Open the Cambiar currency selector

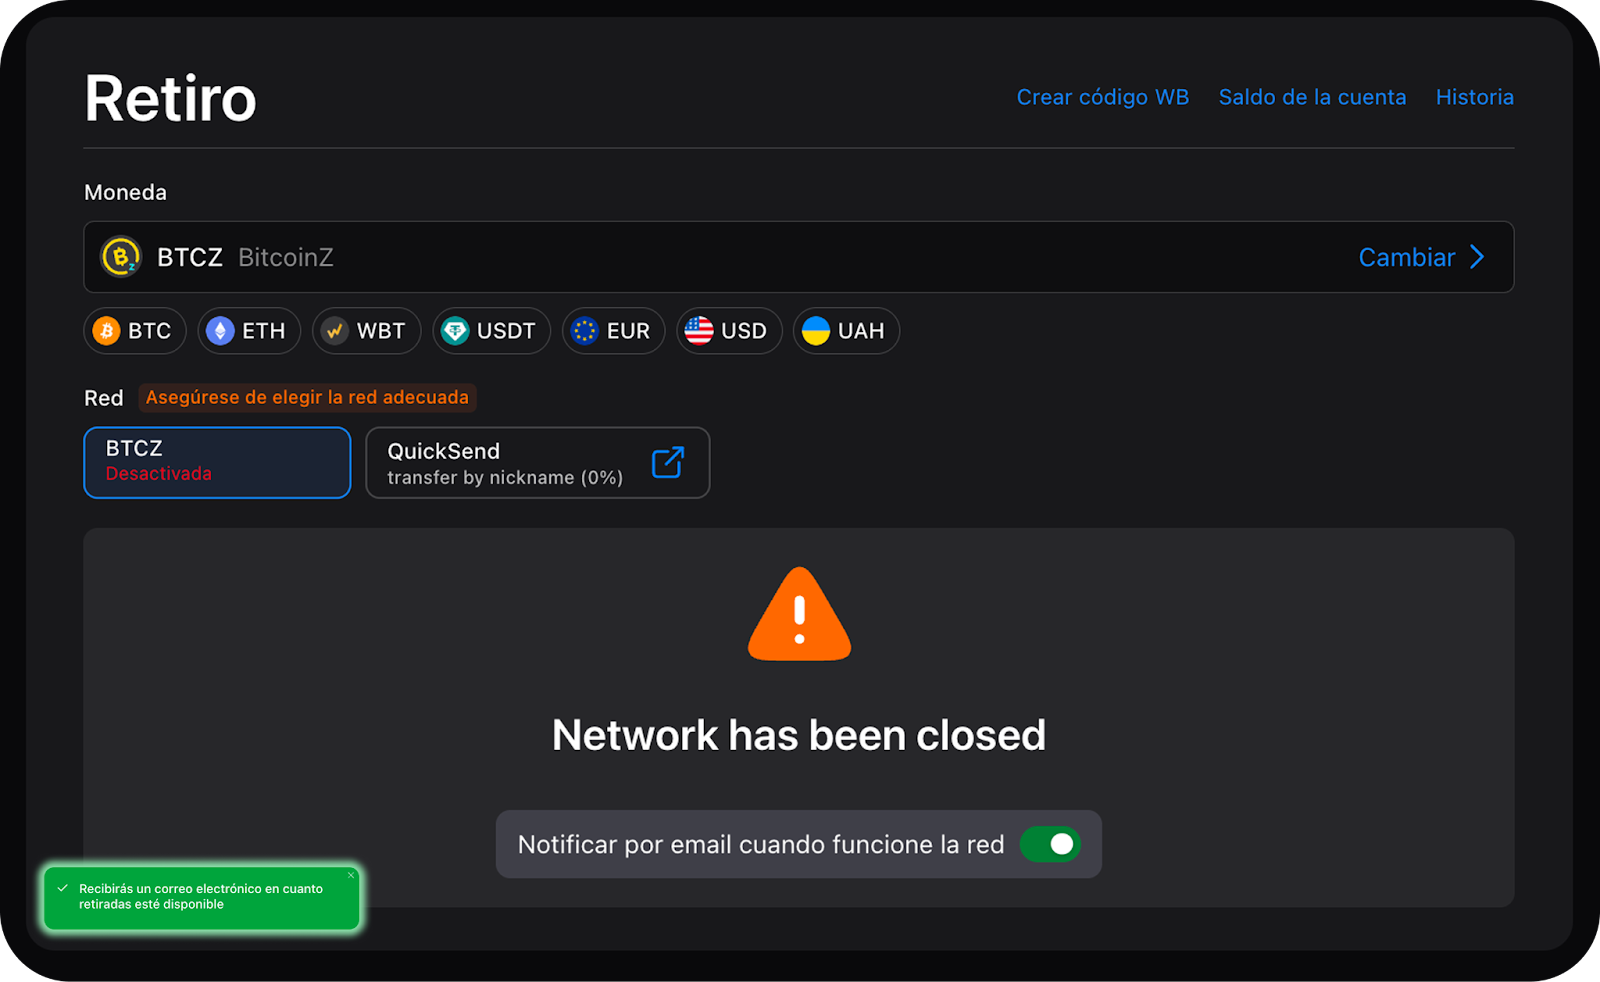(1421, 257)
